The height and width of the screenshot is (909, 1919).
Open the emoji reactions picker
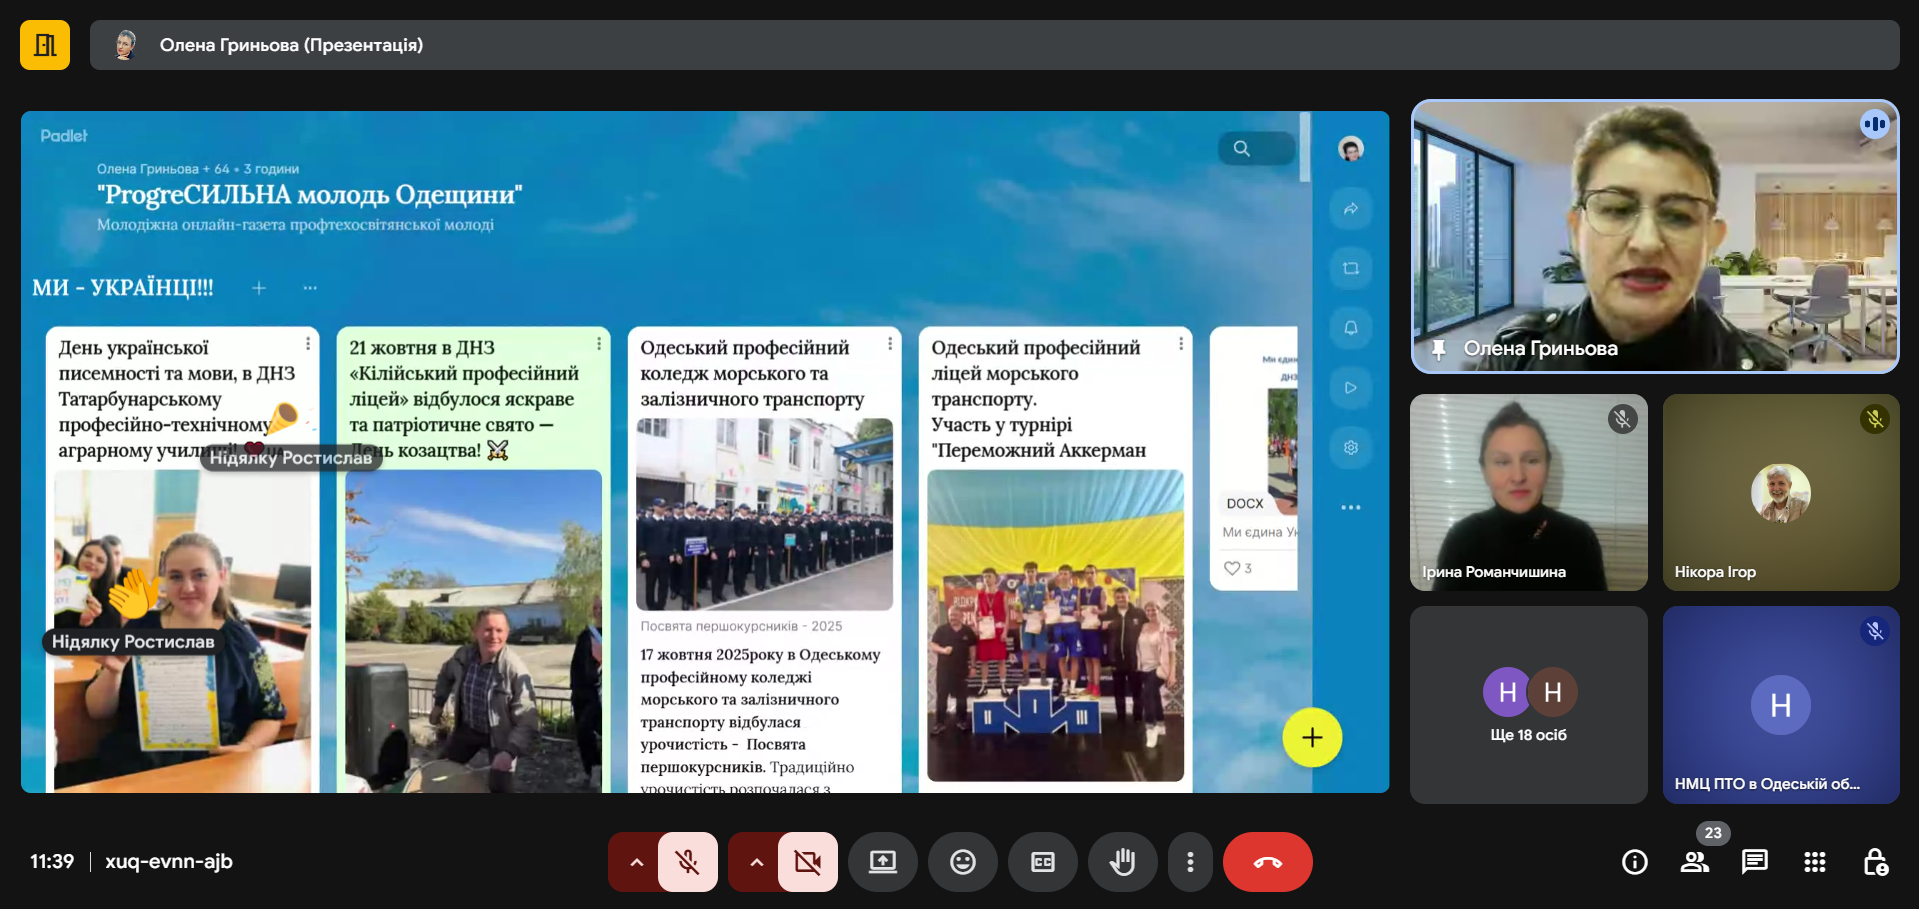pyautogui.click(x=962, y=861)
